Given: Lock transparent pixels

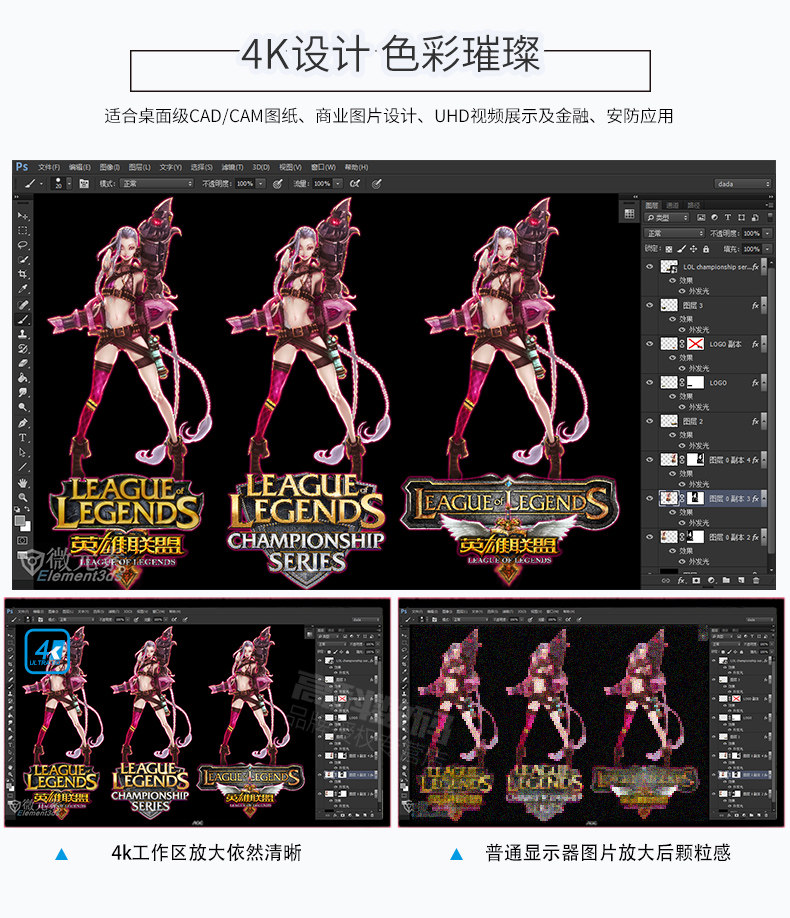Looking at the screenshot, I should [669, 249].
